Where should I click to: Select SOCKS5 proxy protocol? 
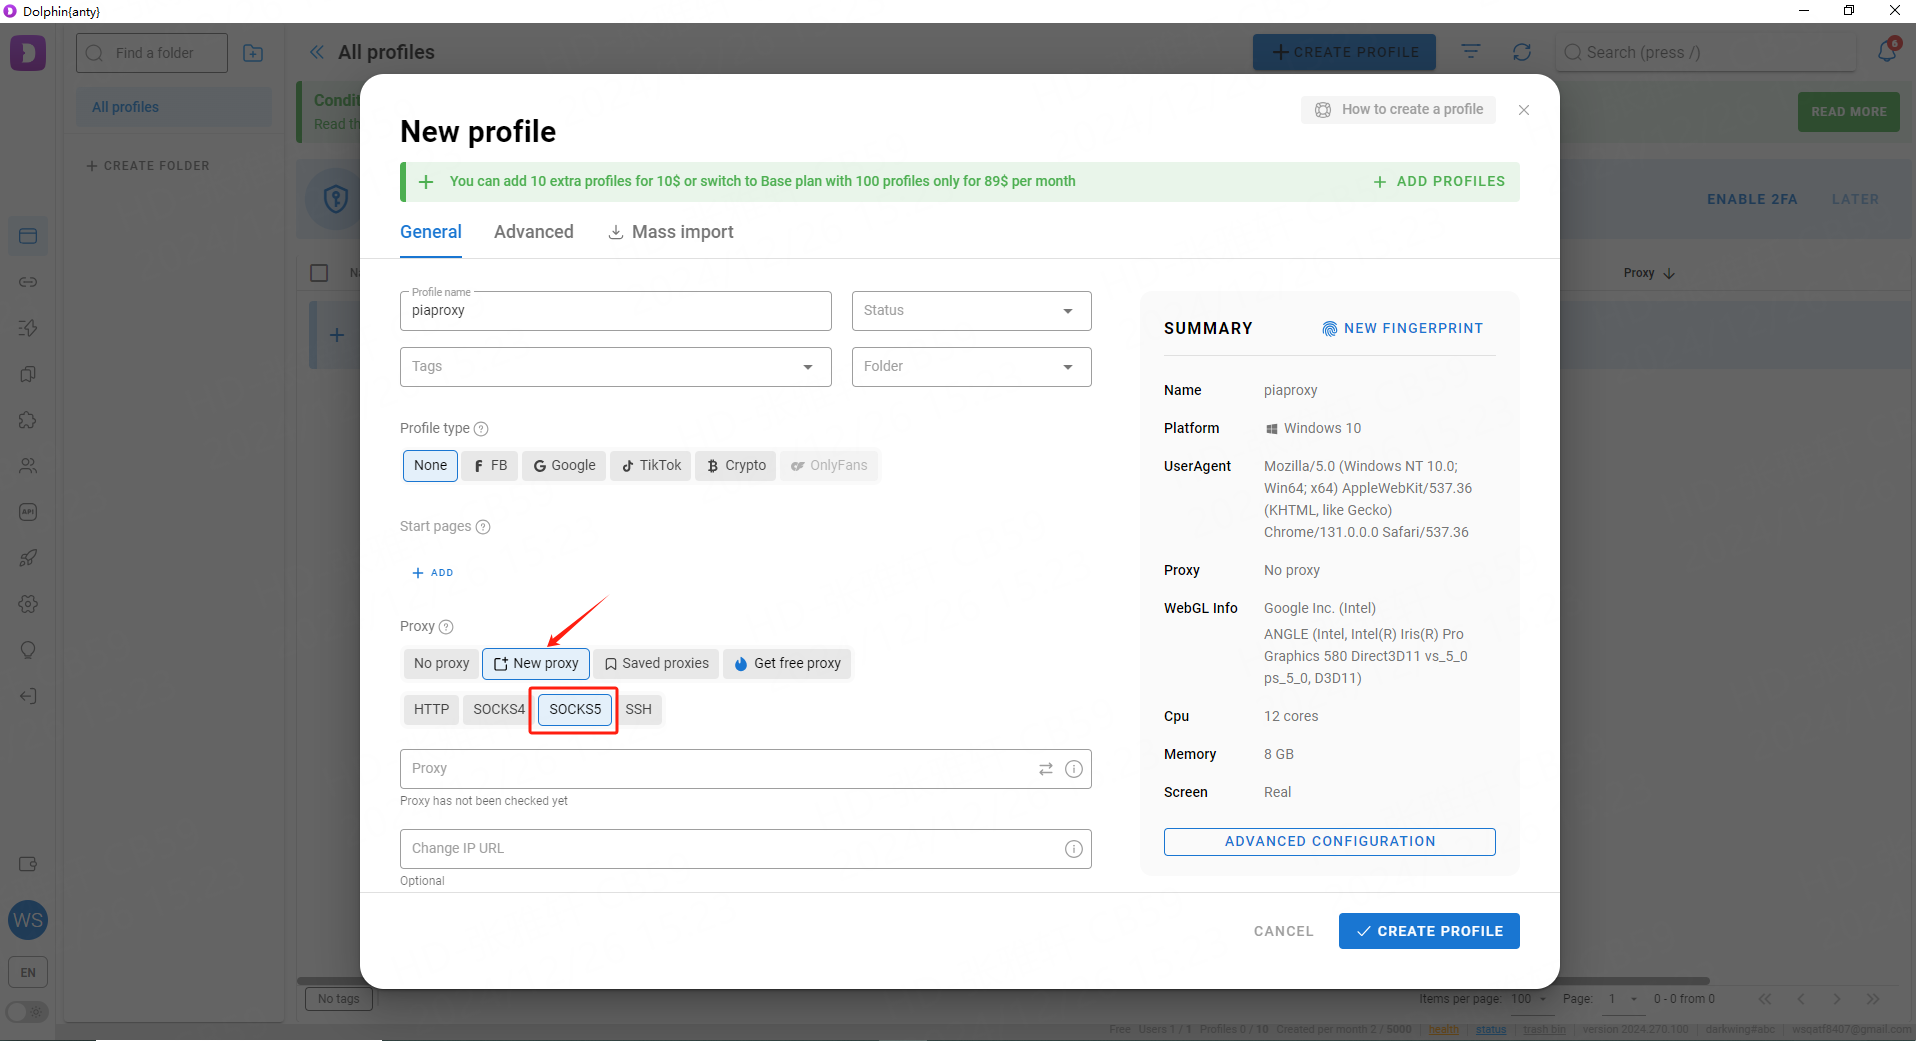click(575, 710)
